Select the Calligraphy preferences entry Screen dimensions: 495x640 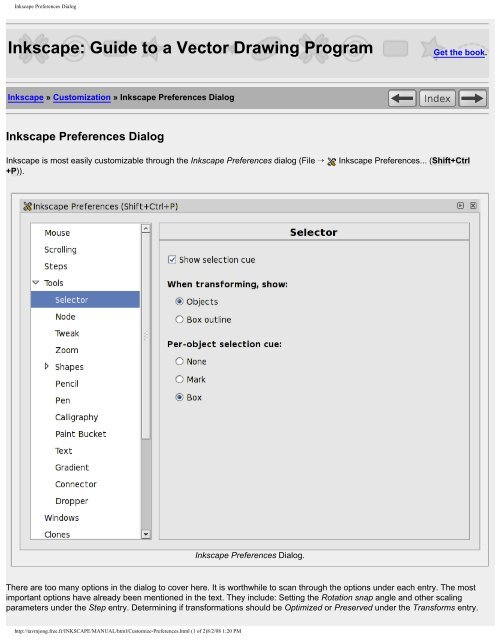[77, 417]
